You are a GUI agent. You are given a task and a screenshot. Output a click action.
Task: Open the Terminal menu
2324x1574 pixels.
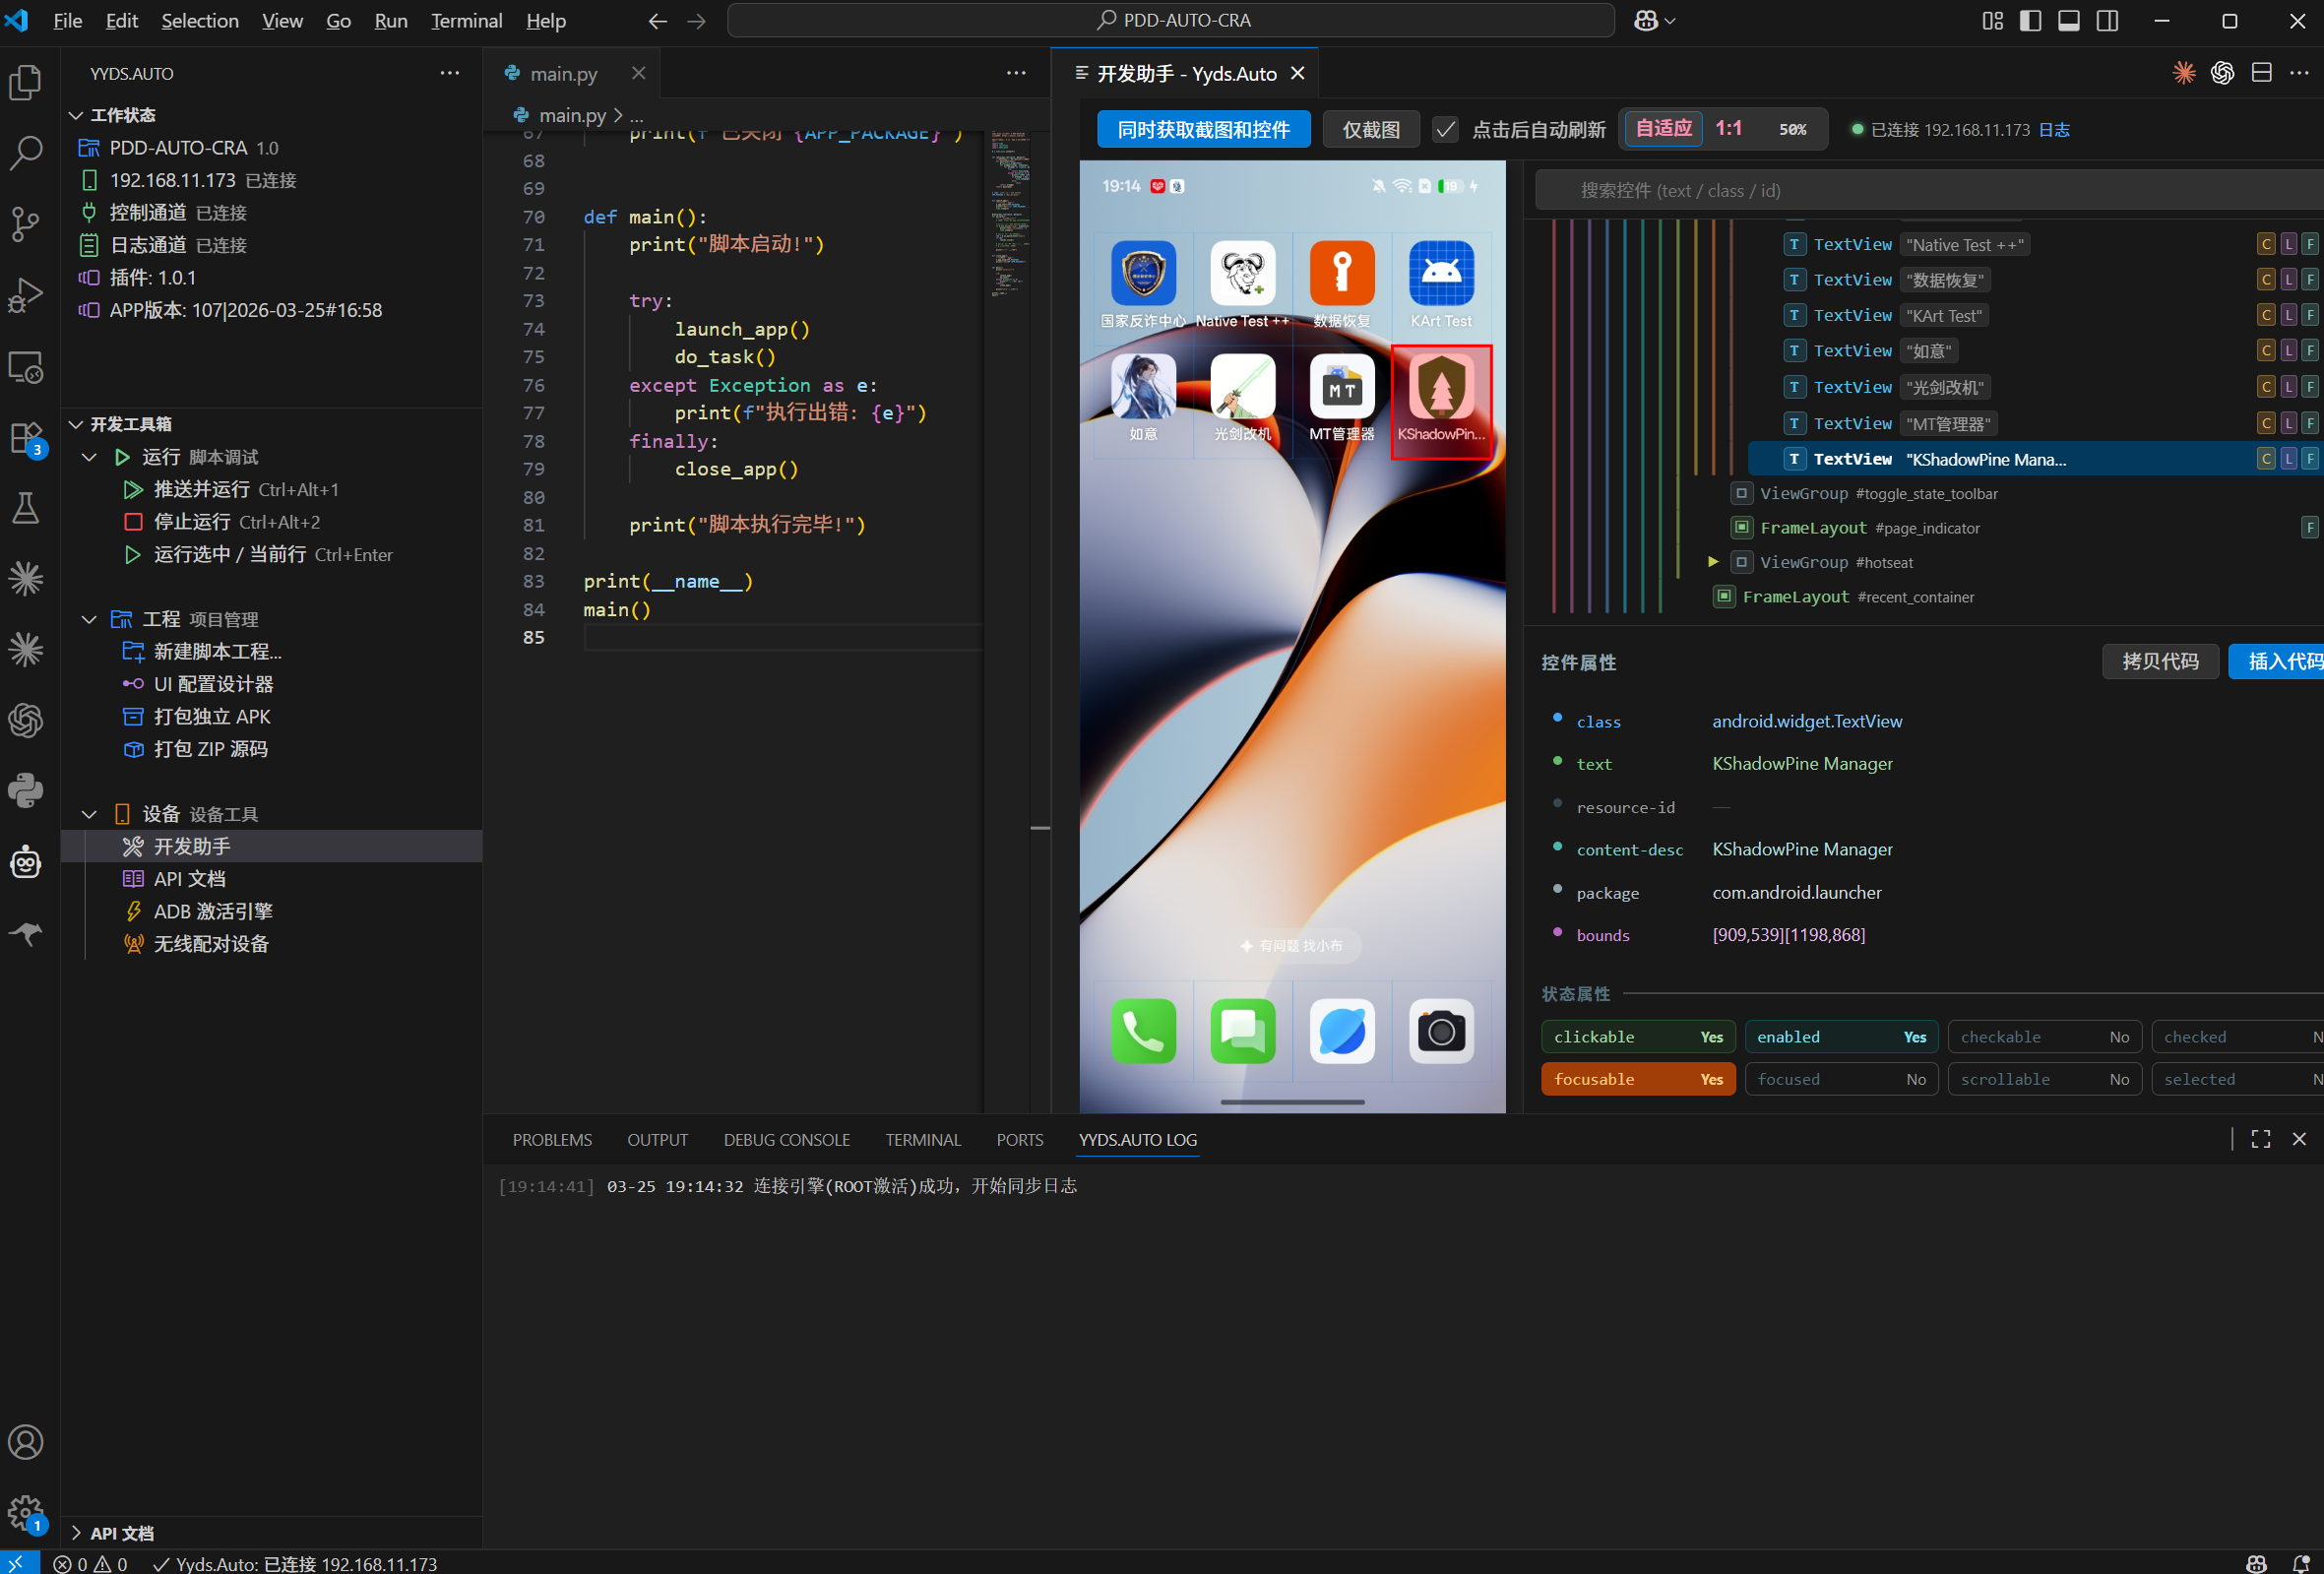tap(466, 21)
